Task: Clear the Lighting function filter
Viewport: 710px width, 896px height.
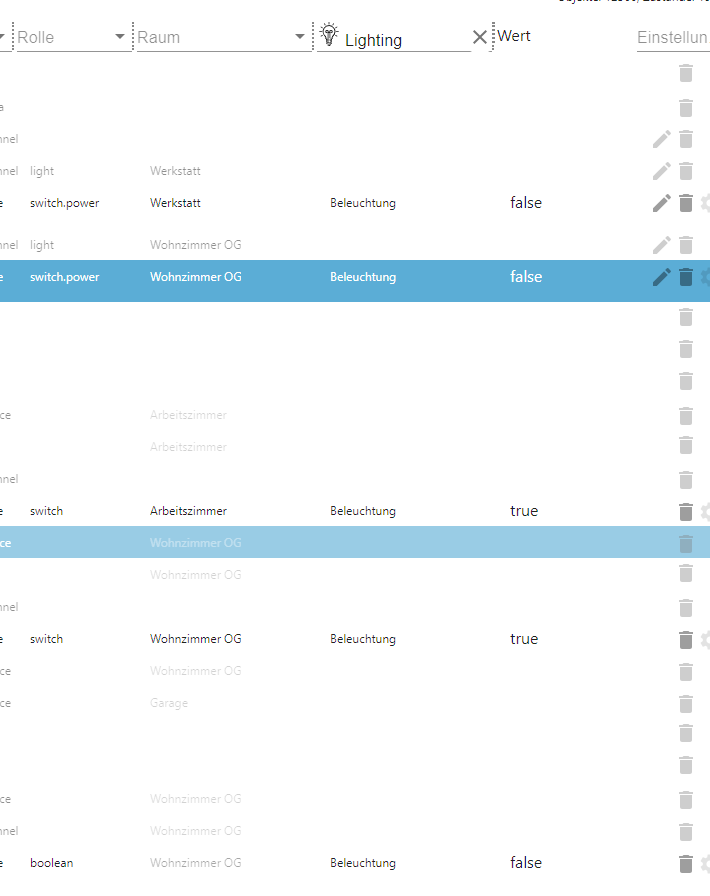Action: pyautogui.click(x=480, y=37)
